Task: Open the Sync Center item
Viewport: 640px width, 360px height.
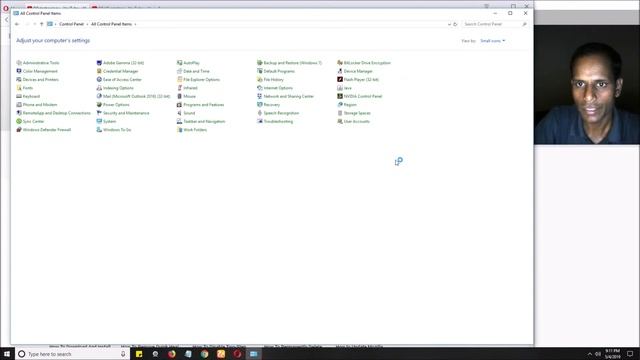Action: [30, 121]
